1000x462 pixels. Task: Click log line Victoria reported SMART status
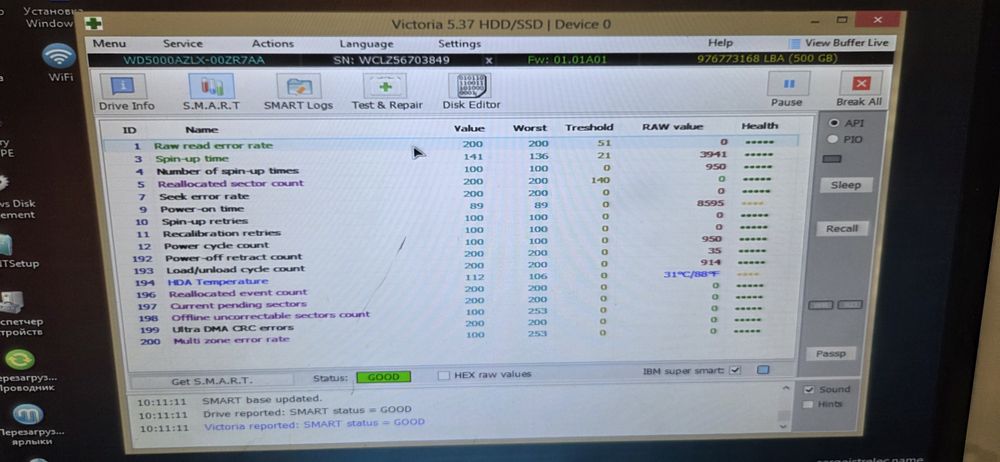[x=314, y=423]
